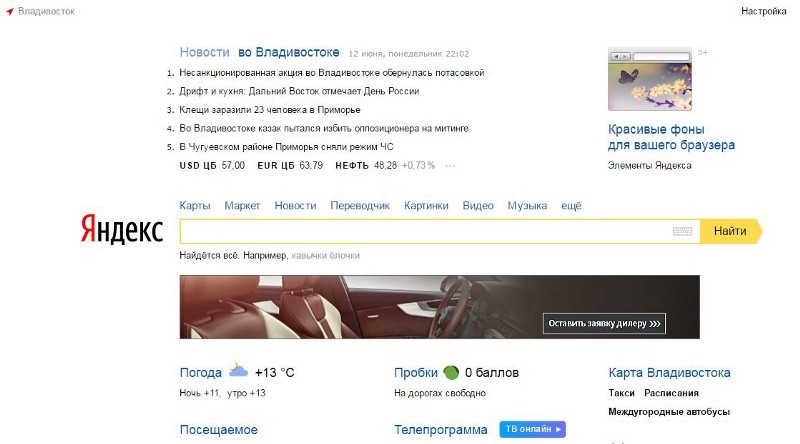Image resolution: width=800 pixels, height=444 pixels.
Task: Open the Карты service tab
Action: click(194, 206)
